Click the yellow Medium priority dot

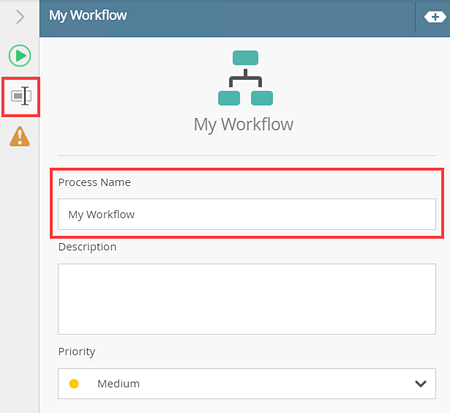[74, 384]
